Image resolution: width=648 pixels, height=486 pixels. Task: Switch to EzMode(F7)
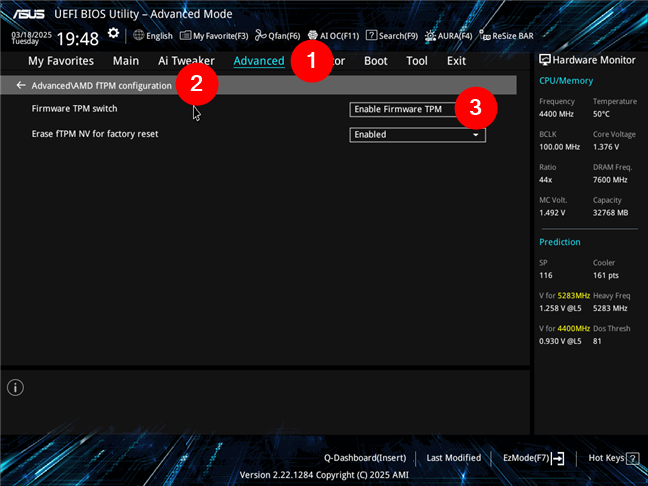534,458
